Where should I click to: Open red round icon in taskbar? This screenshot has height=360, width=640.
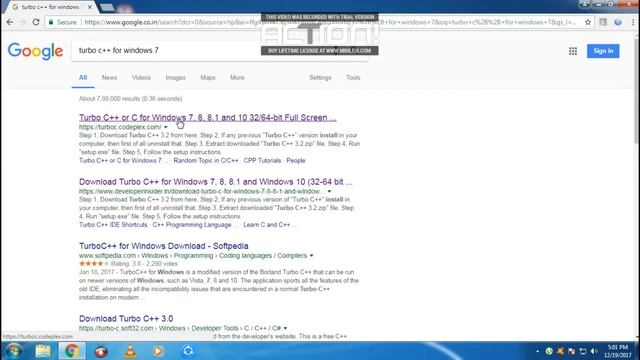coord(101,351)
